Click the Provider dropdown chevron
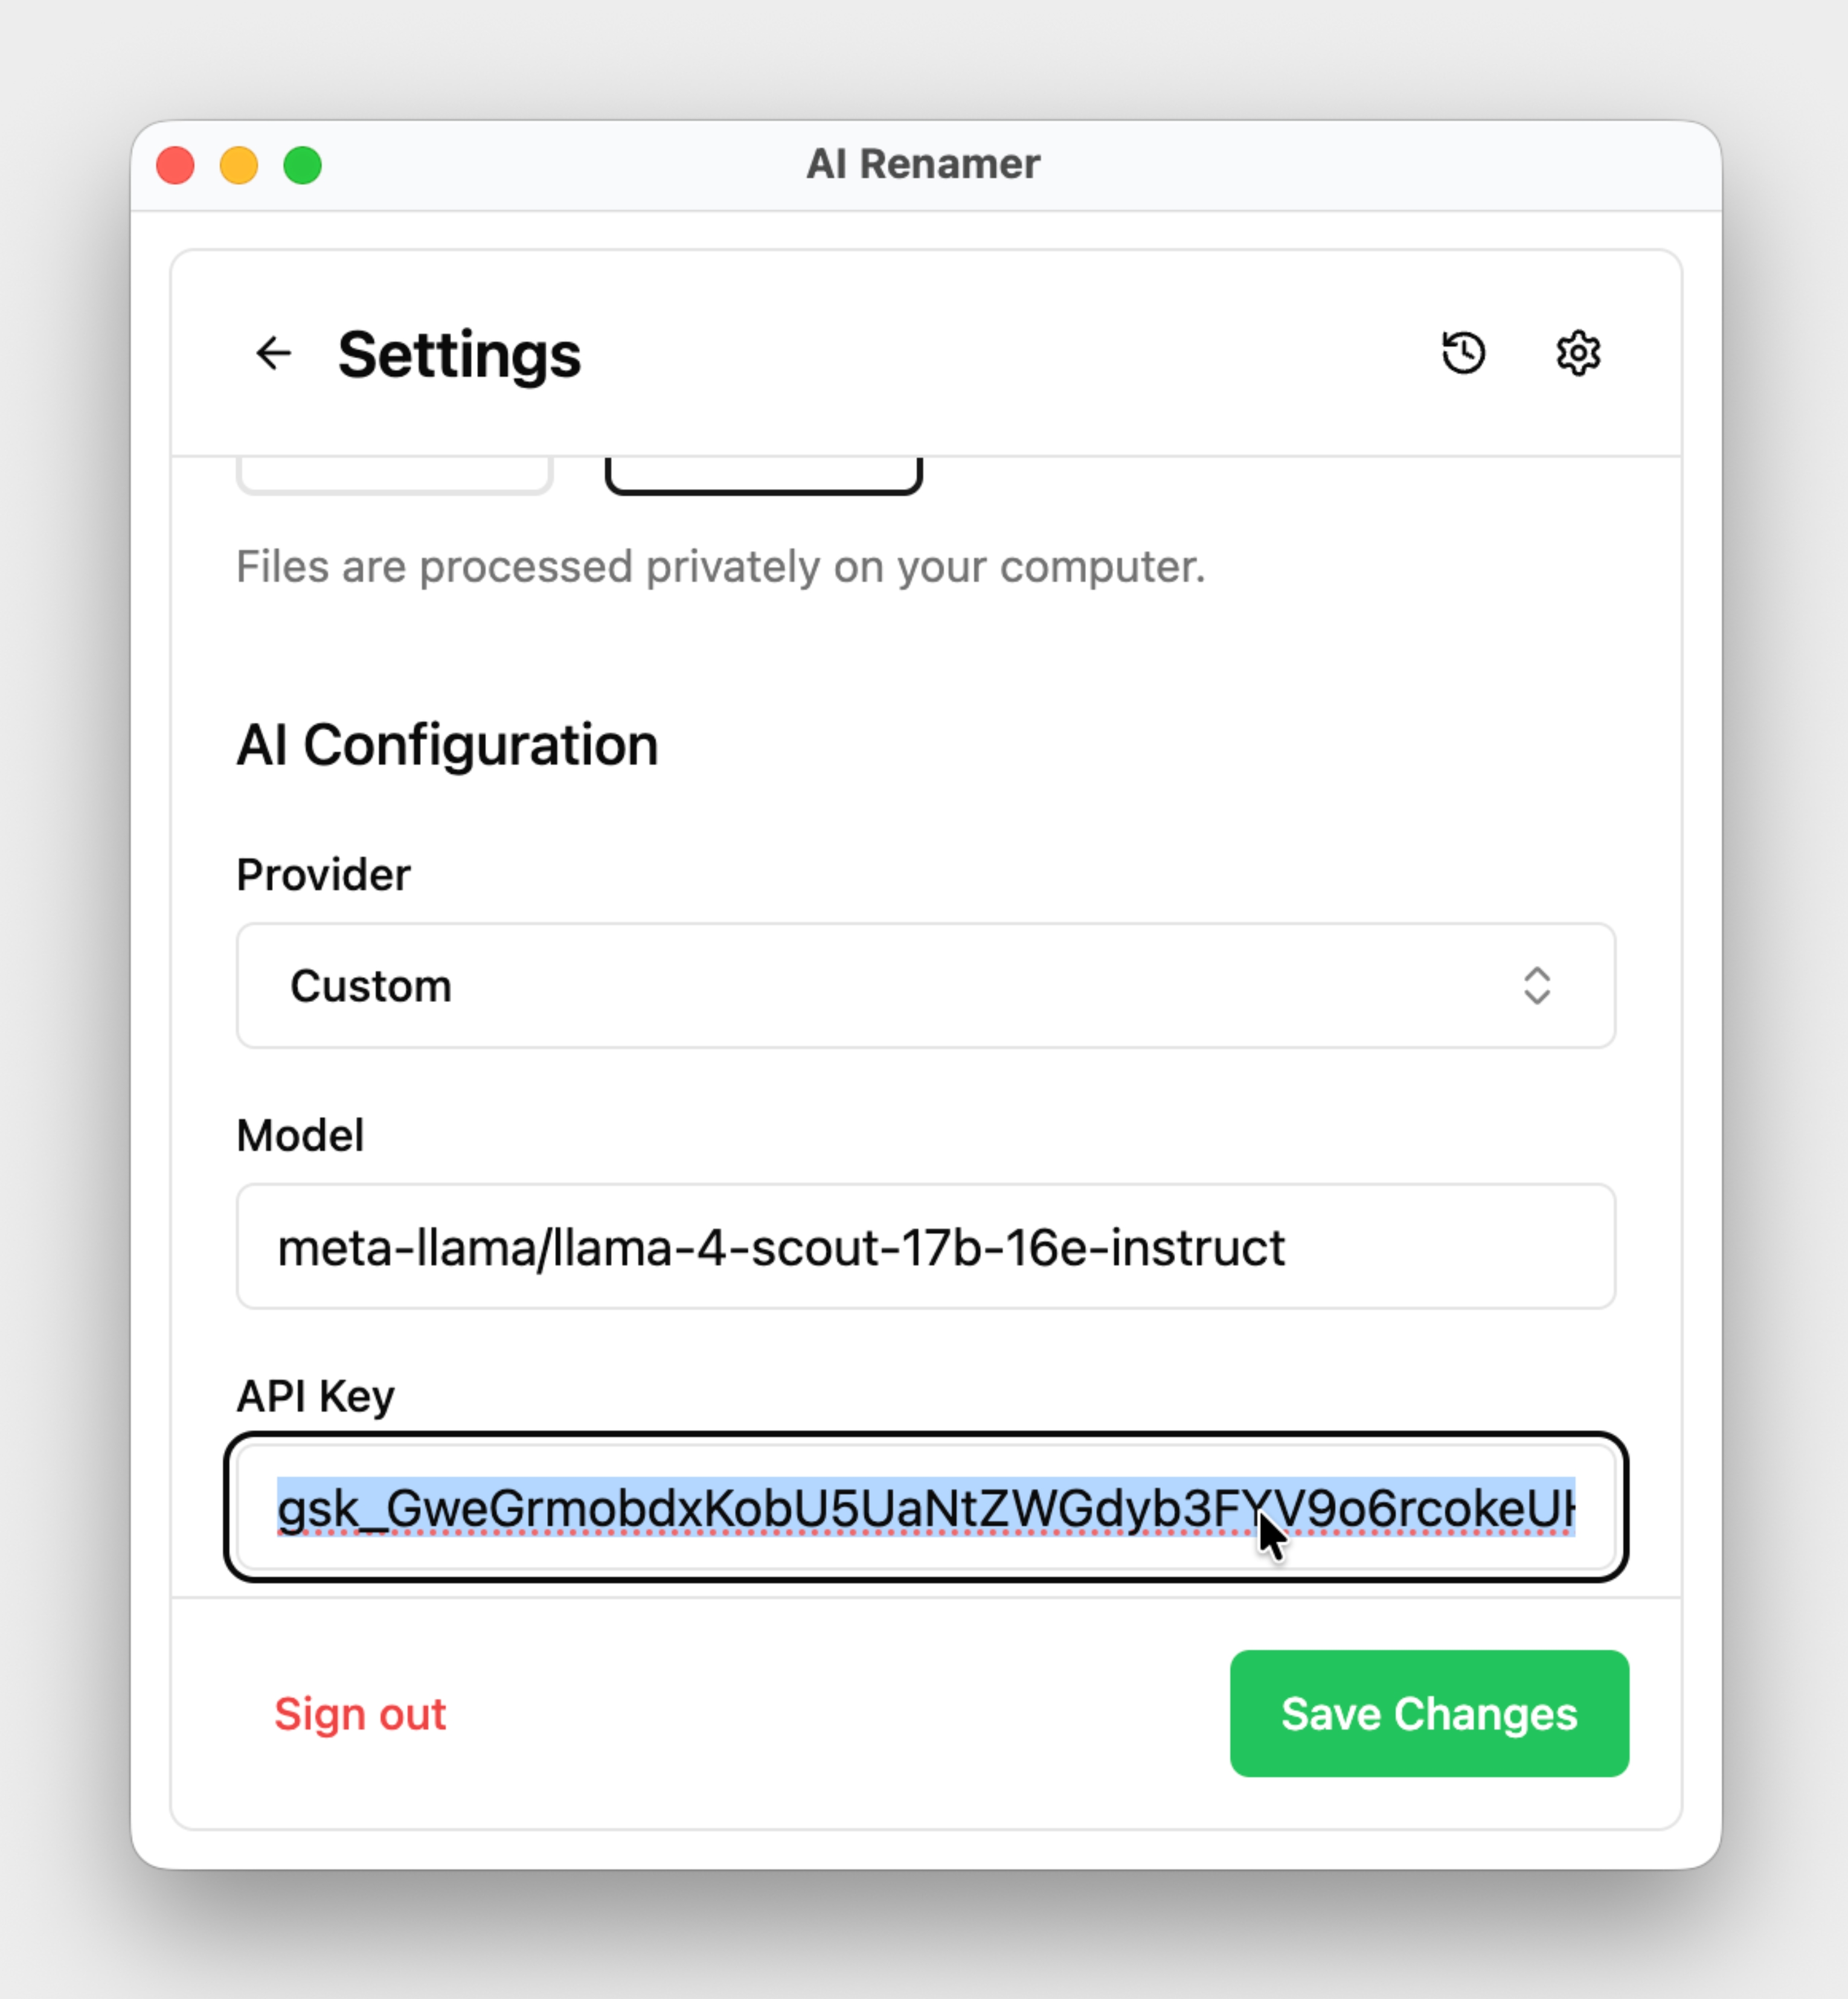Image resolution: width=1848 pixels, height=1999 pixels. coord(1537,987)
